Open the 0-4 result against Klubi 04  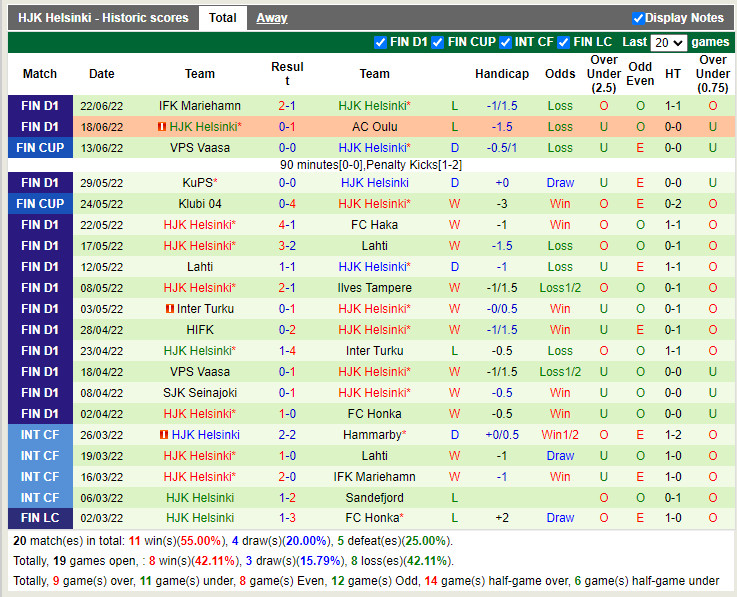287,204
